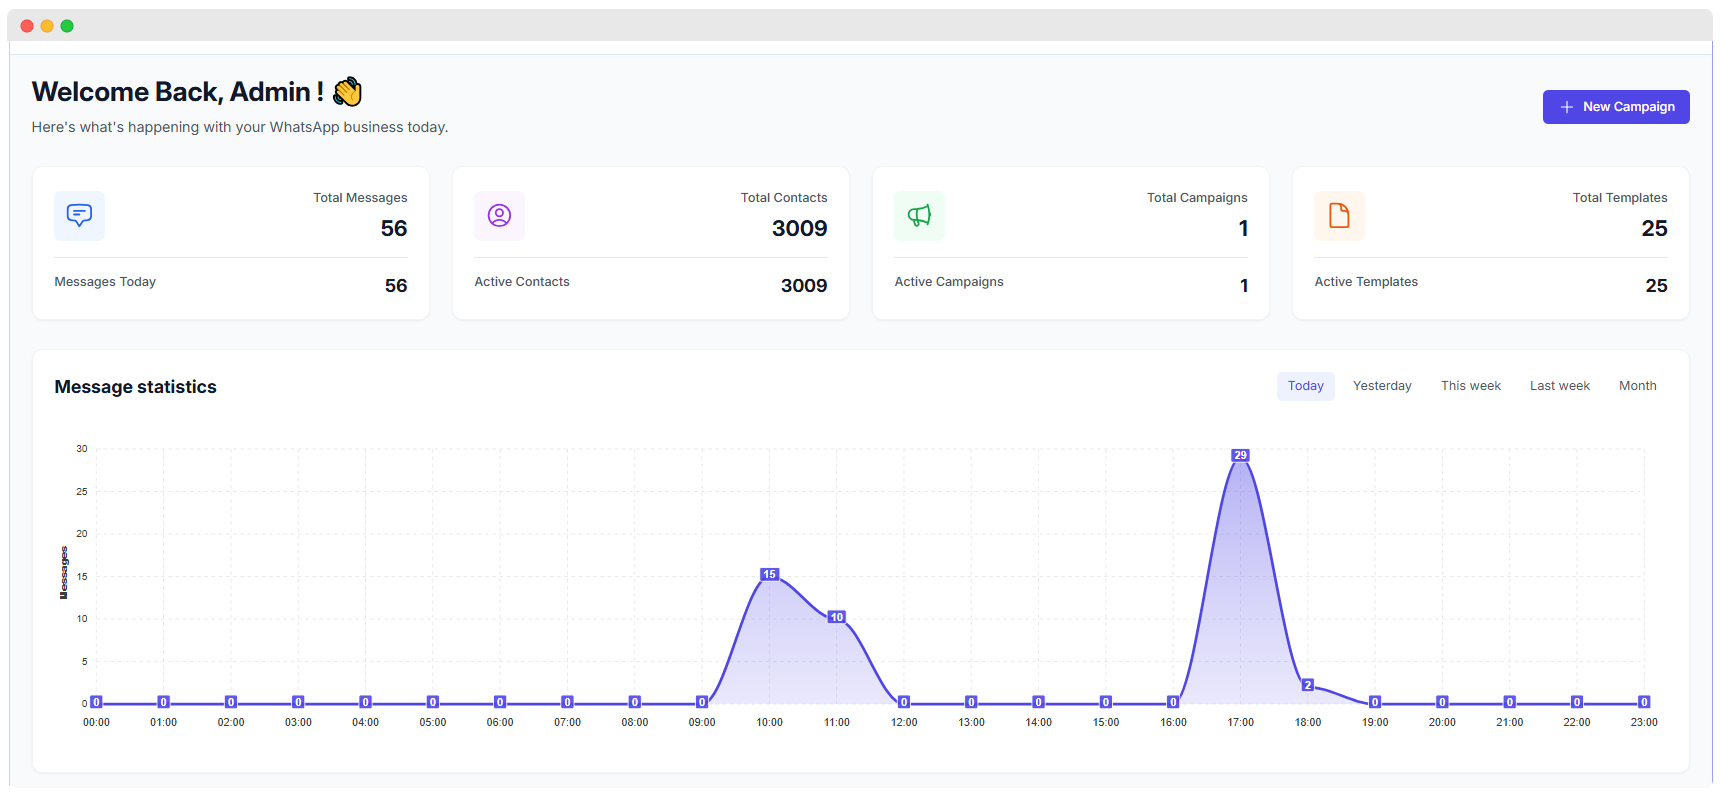The width and height of the screenshot is (1720, 797).
Task: View Last week message statistics
Action: pos(1559,386)
